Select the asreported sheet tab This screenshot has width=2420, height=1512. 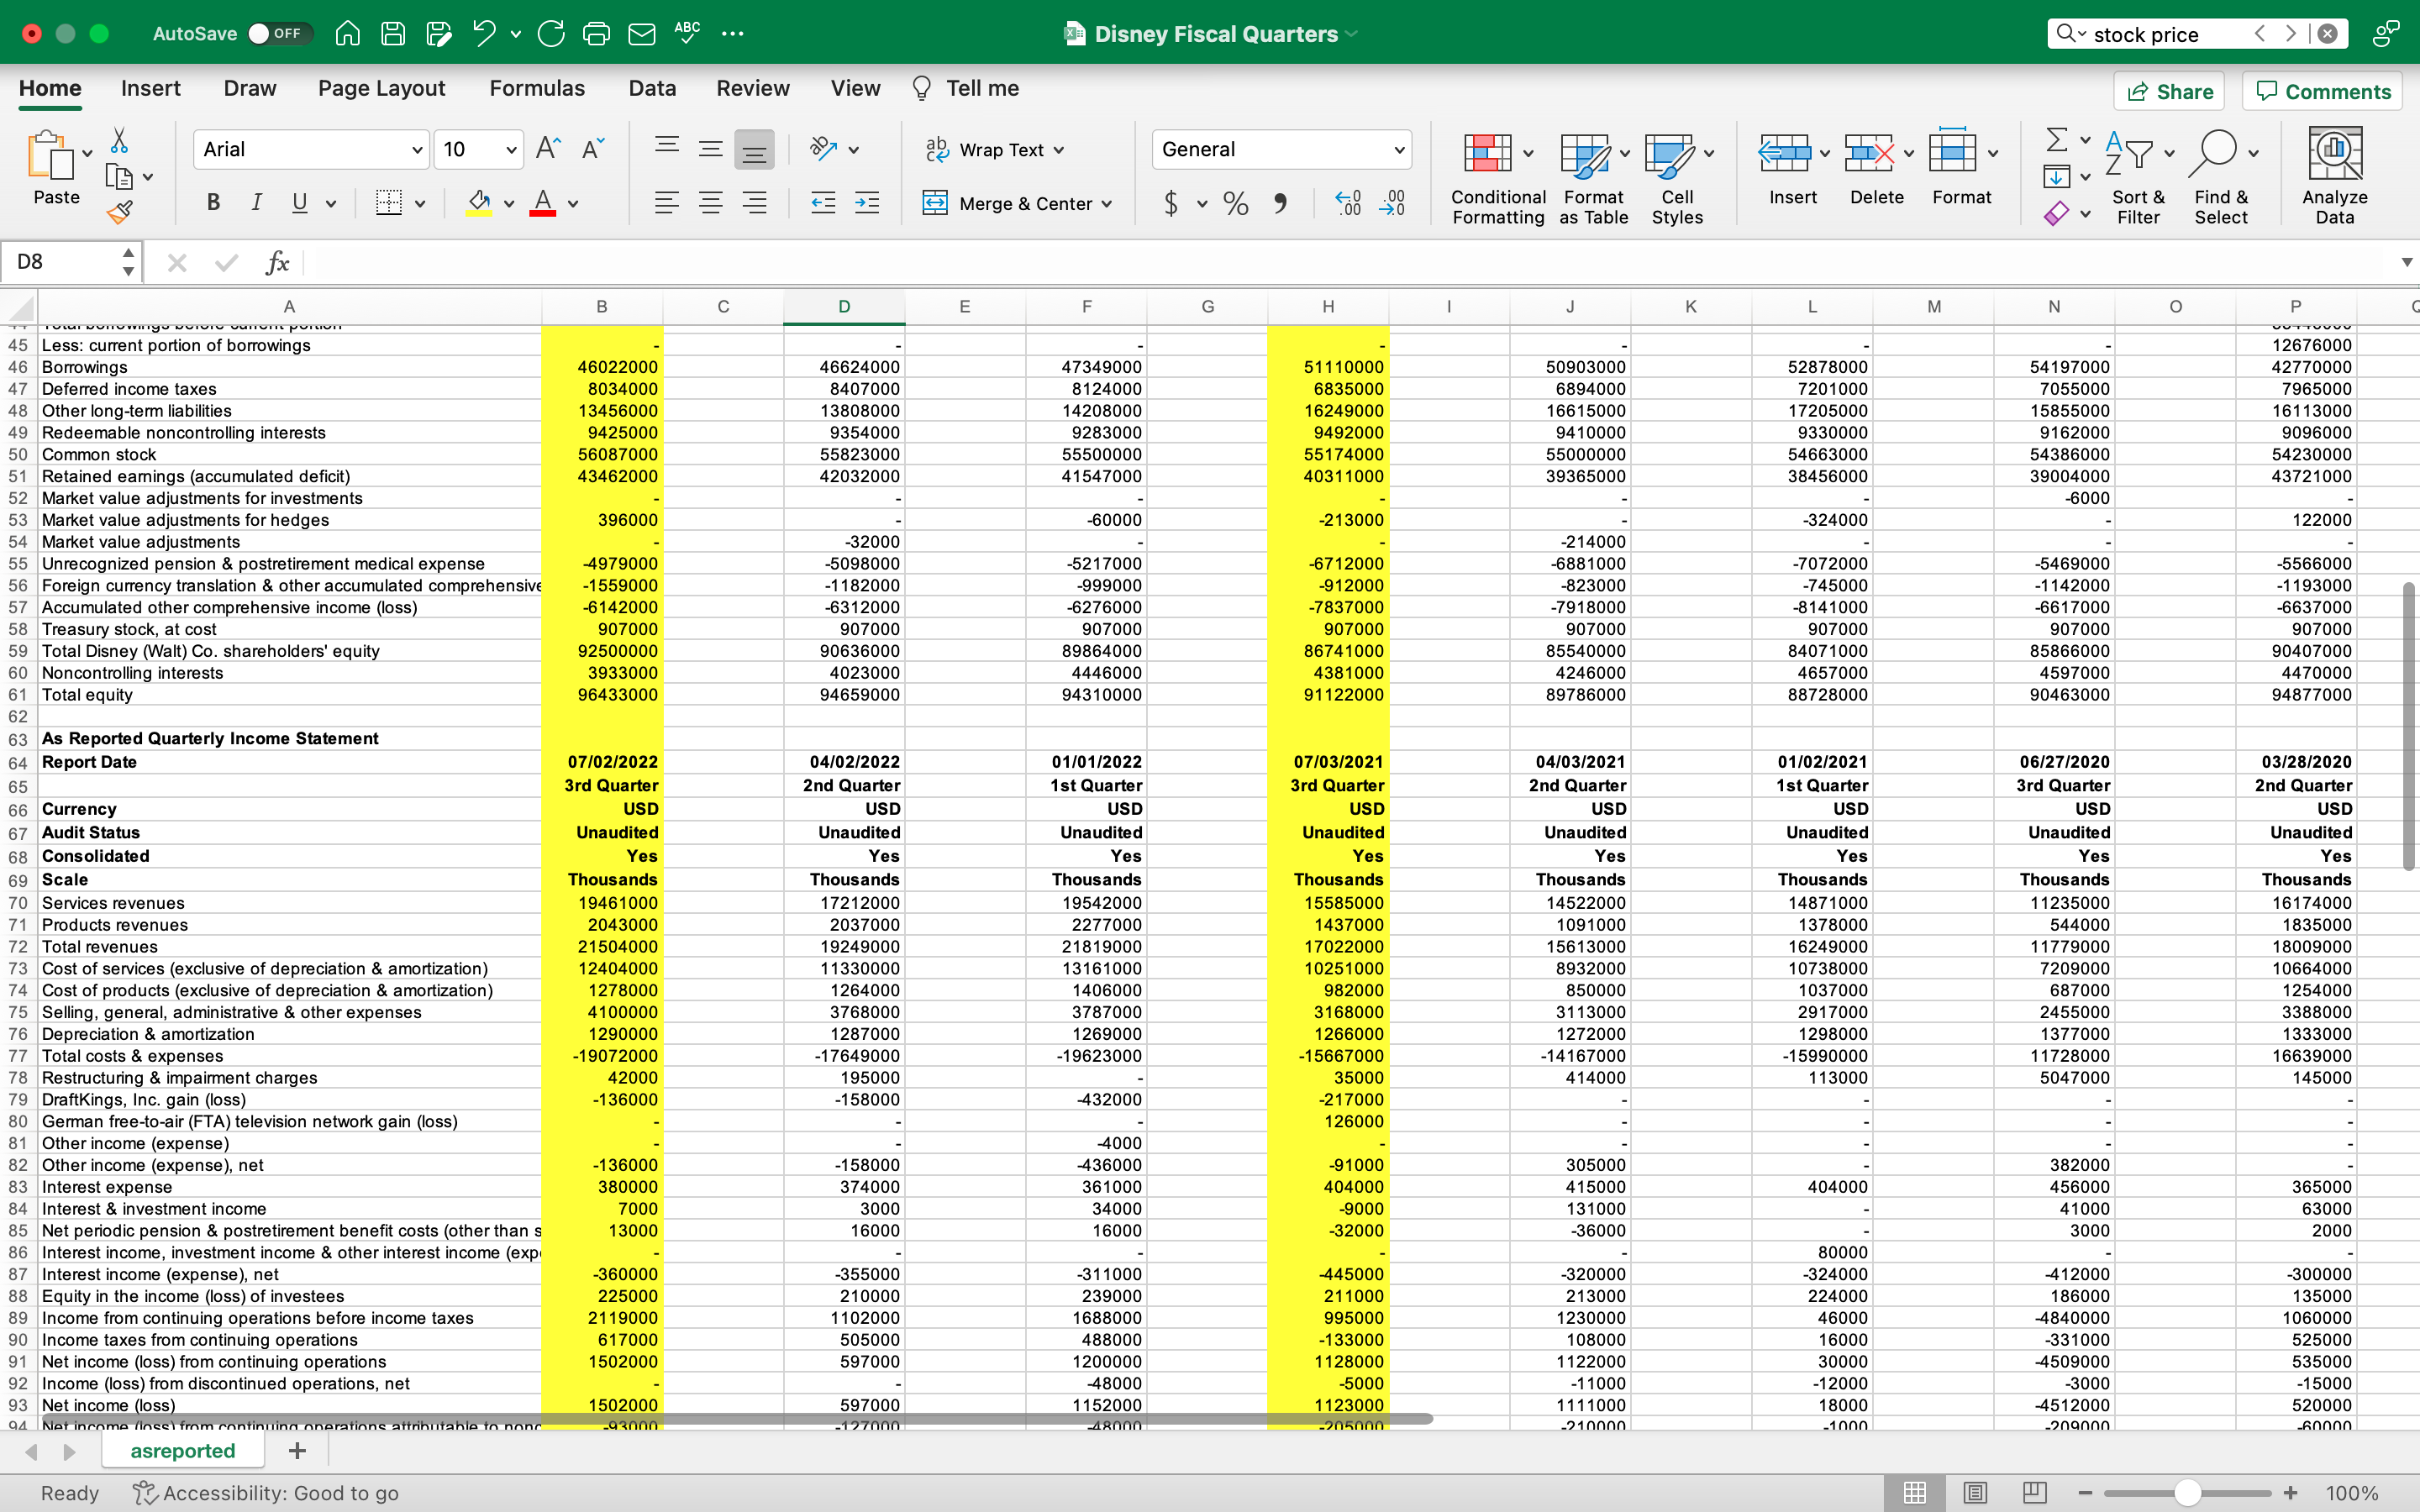point(182,1450)
